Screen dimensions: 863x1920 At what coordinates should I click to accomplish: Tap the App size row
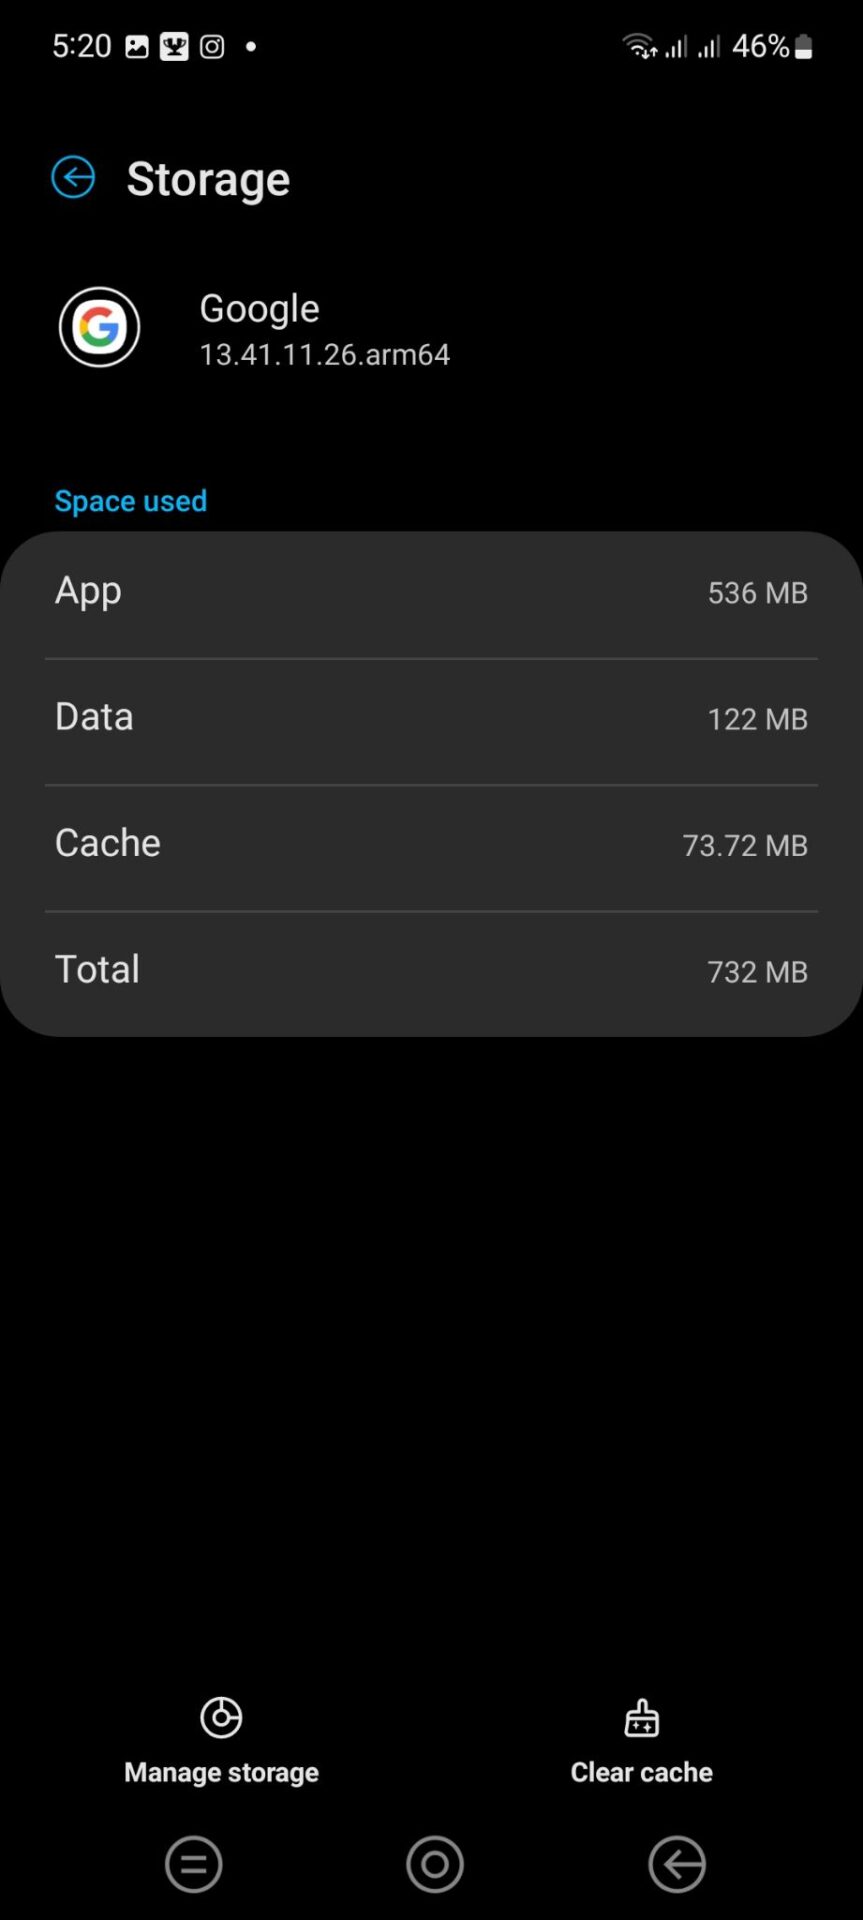click(431, 592)
